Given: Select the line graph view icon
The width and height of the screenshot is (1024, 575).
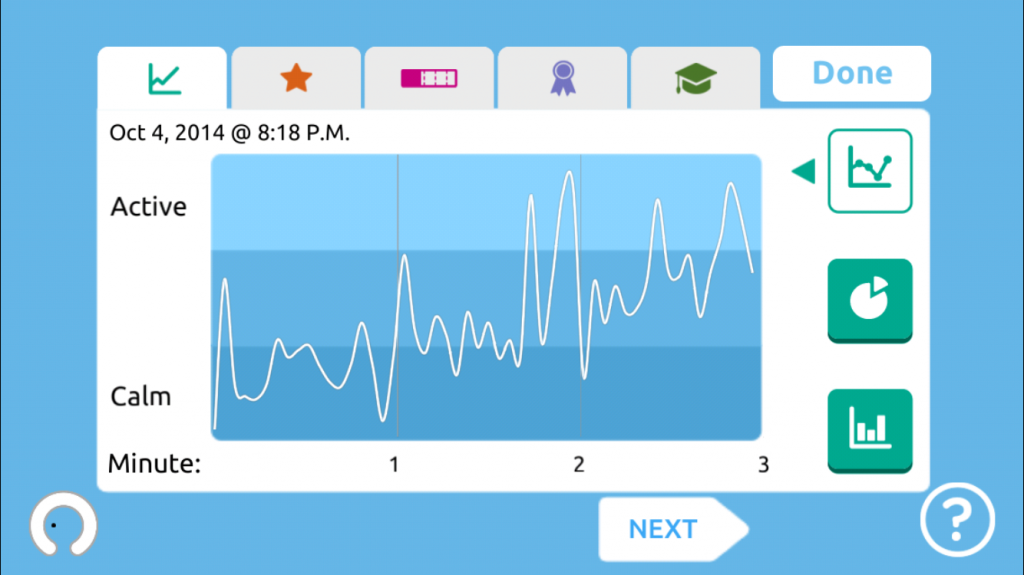Looking at the screenshot, I should pos(870,171).
